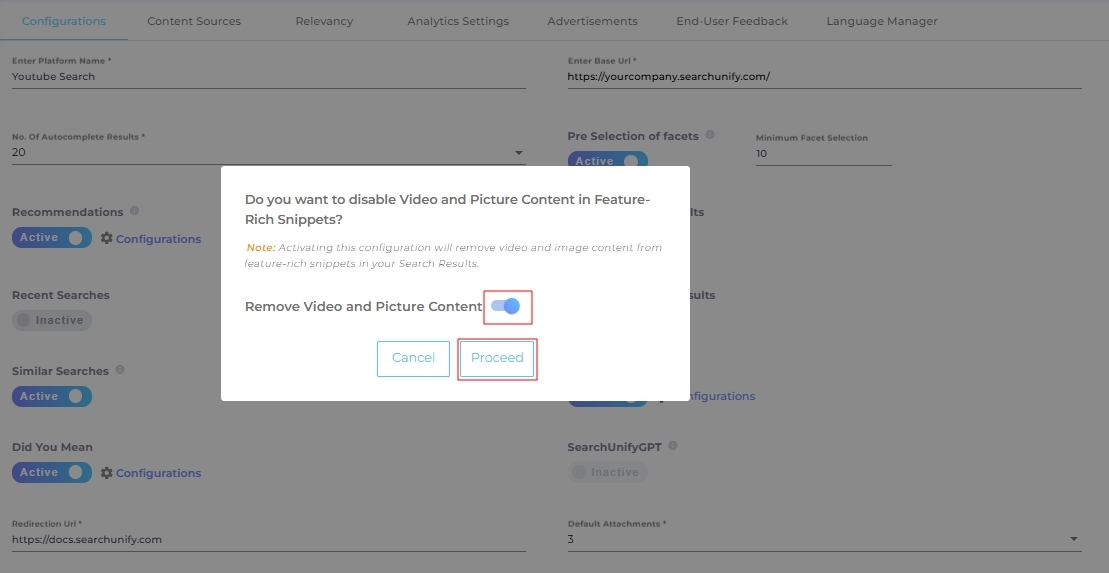Toggle the Recent Searches Inactive switch
This screenshot has height=573, width=1109.
pos(52,320)
